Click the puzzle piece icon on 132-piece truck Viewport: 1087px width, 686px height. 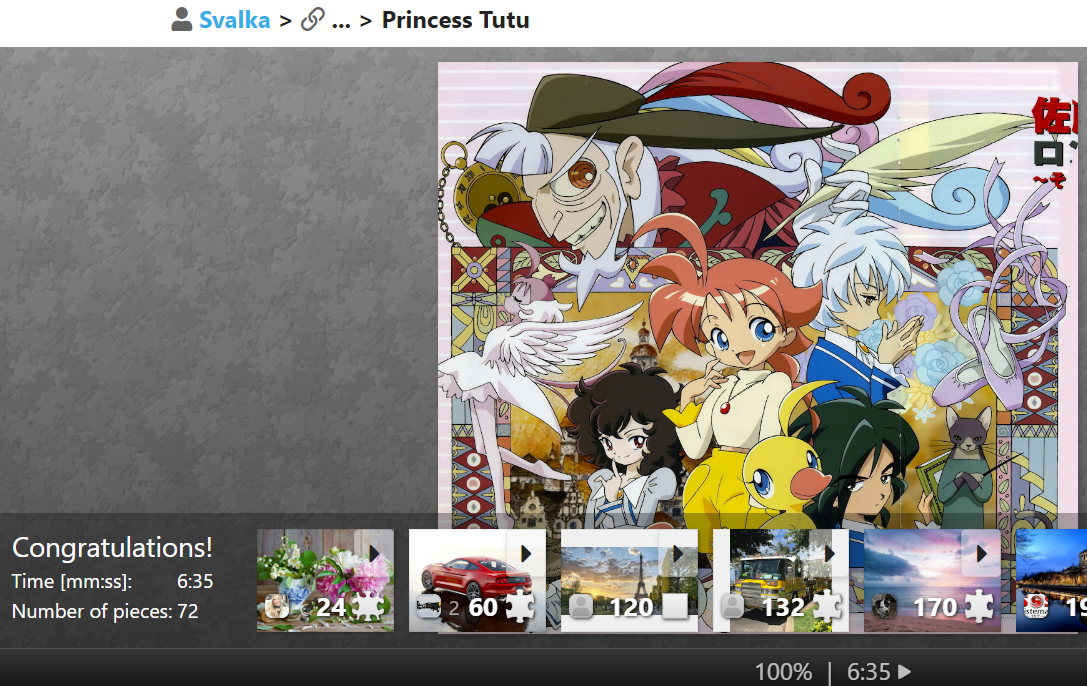pos(826,607)
